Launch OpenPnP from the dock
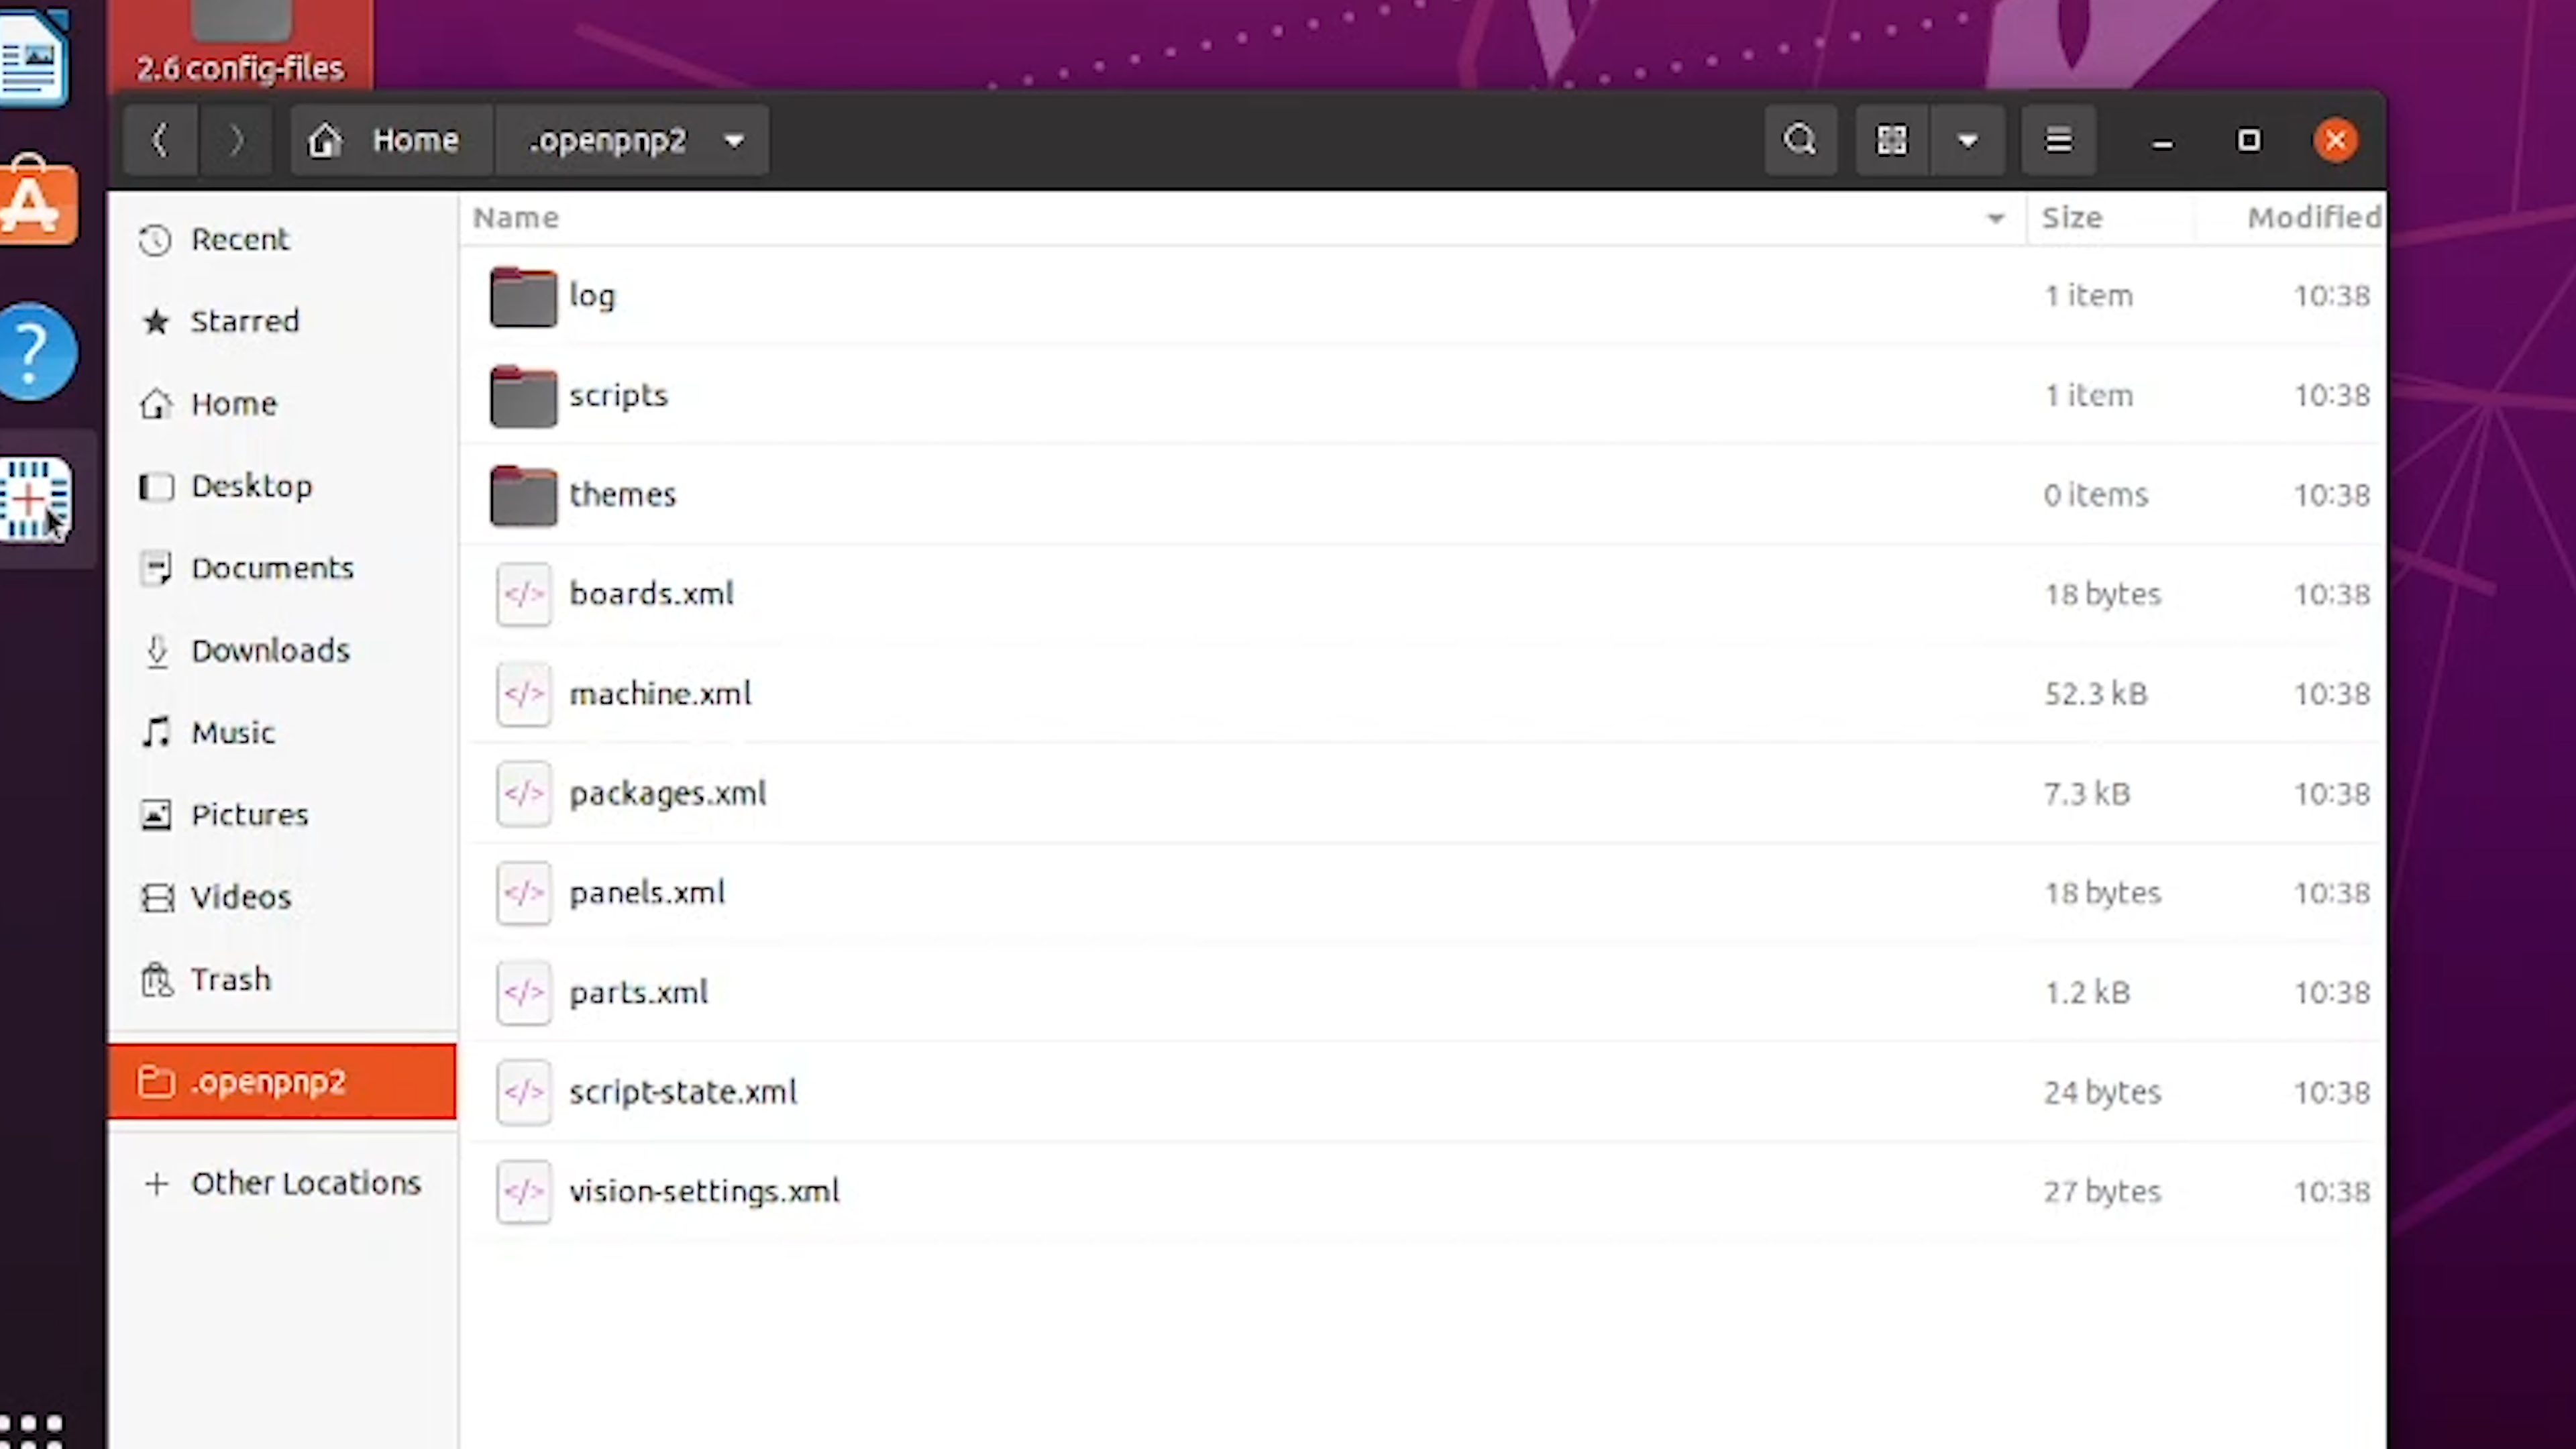The height and width of the screenshot is (1449, 2576). point(36,498)
